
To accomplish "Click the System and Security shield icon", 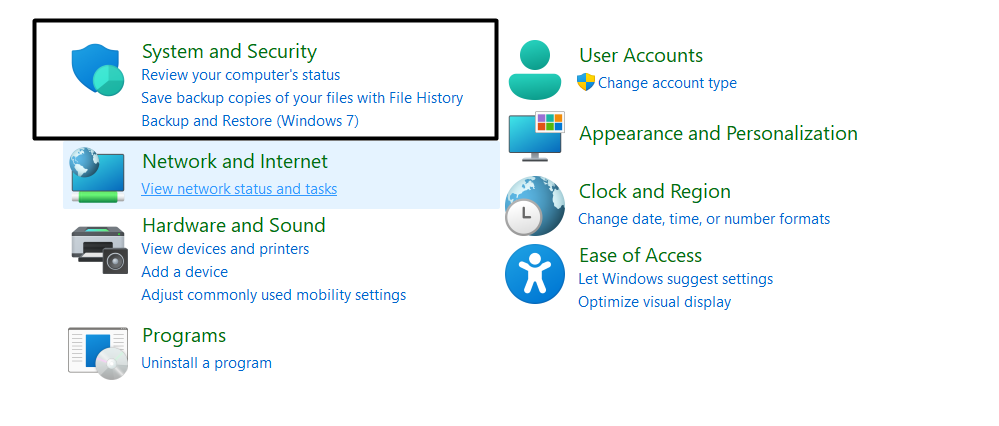I will click(x=97, y=68).
